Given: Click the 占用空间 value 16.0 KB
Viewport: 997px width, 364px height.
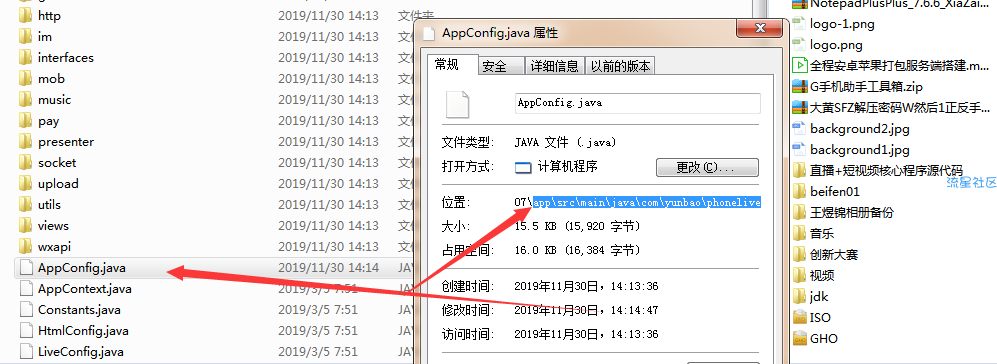Looking at the screenshot, I should pyautogui.click(x=577, y=251).
